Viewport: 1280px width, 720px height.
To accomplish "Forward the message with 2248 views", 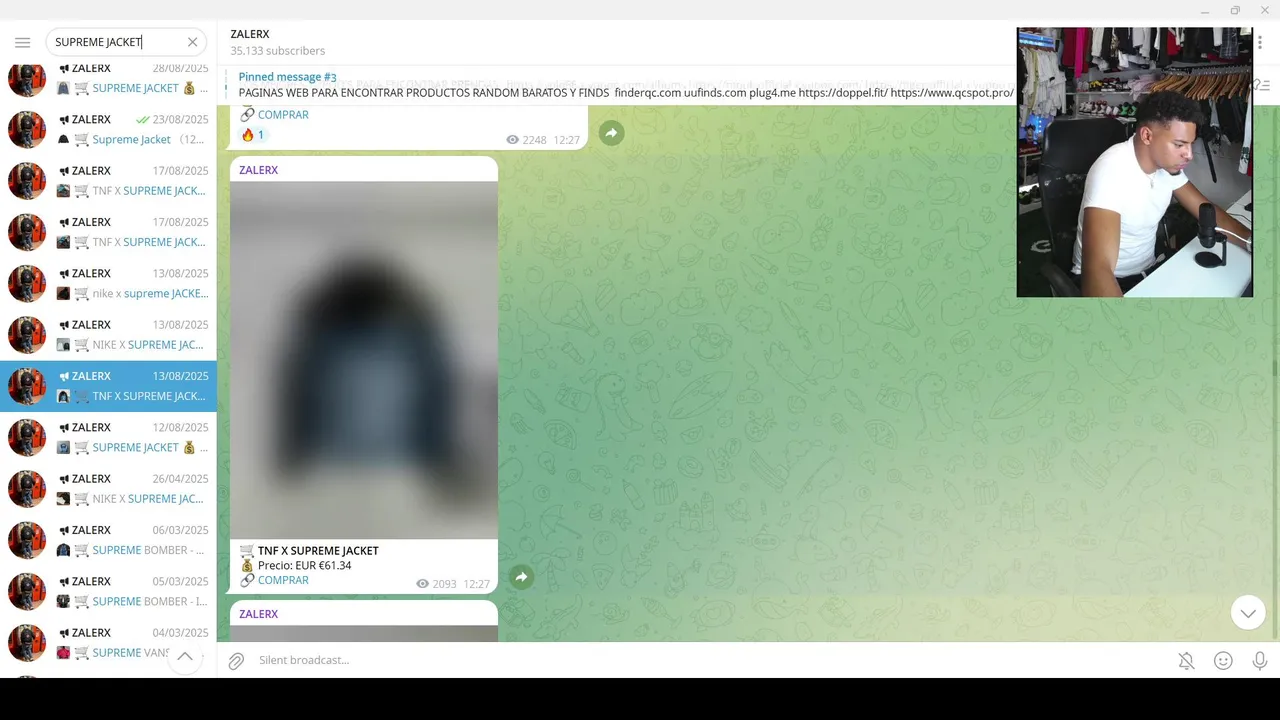I will click(611, 133).
